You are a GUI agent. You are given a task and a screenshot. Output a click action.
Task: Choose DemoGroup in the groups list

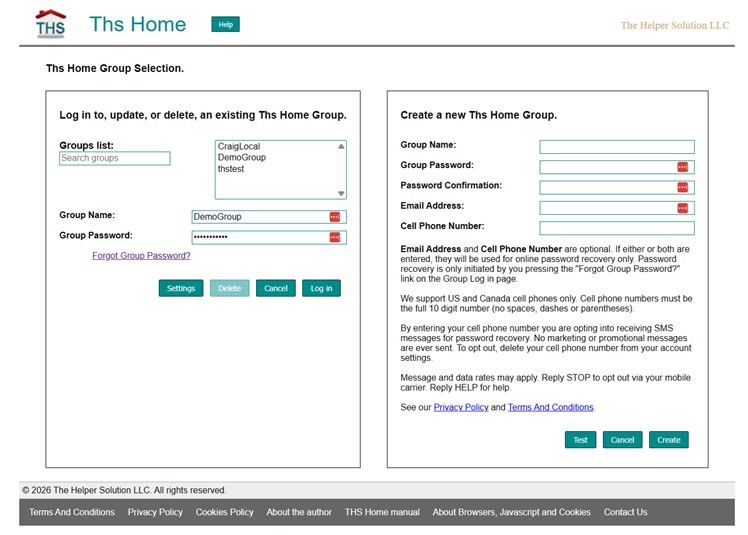point(242,157)
